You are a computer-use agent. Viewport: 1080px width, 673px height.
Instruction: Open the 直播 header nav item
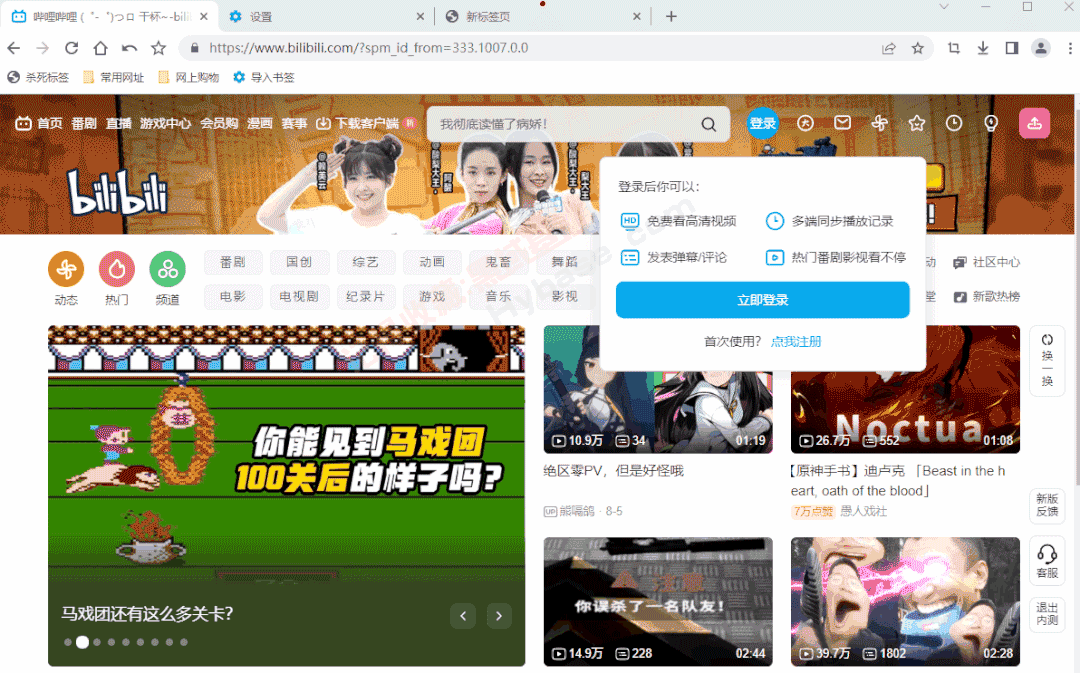point(118,123)
